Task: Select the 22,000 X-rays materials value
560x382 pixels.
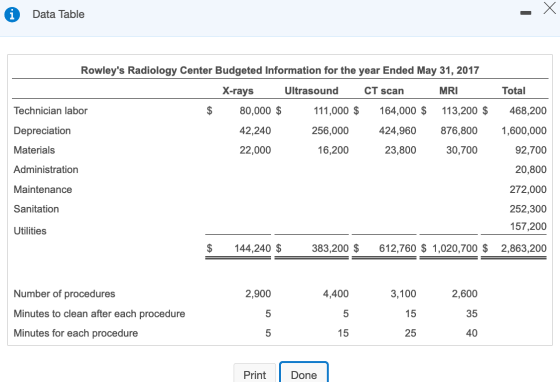Action: 255,150
